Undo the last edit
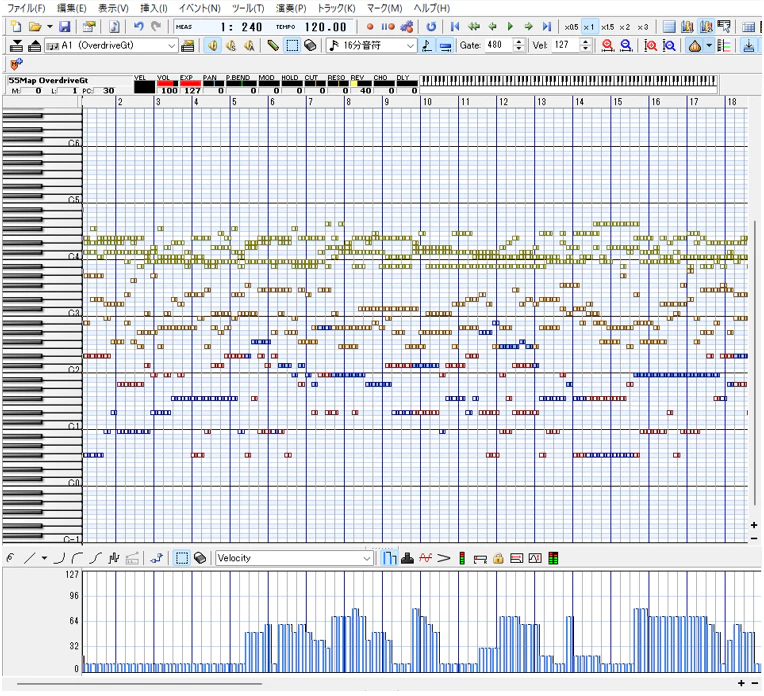 click(139, 27)
